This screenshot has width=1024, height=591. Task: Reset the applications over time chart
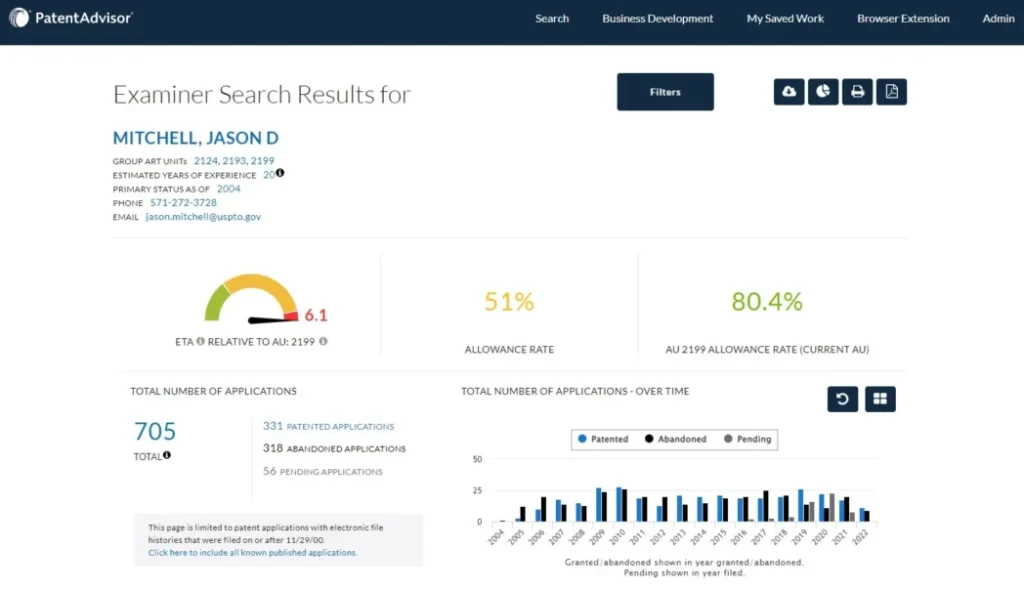click(x=842, y=398)
